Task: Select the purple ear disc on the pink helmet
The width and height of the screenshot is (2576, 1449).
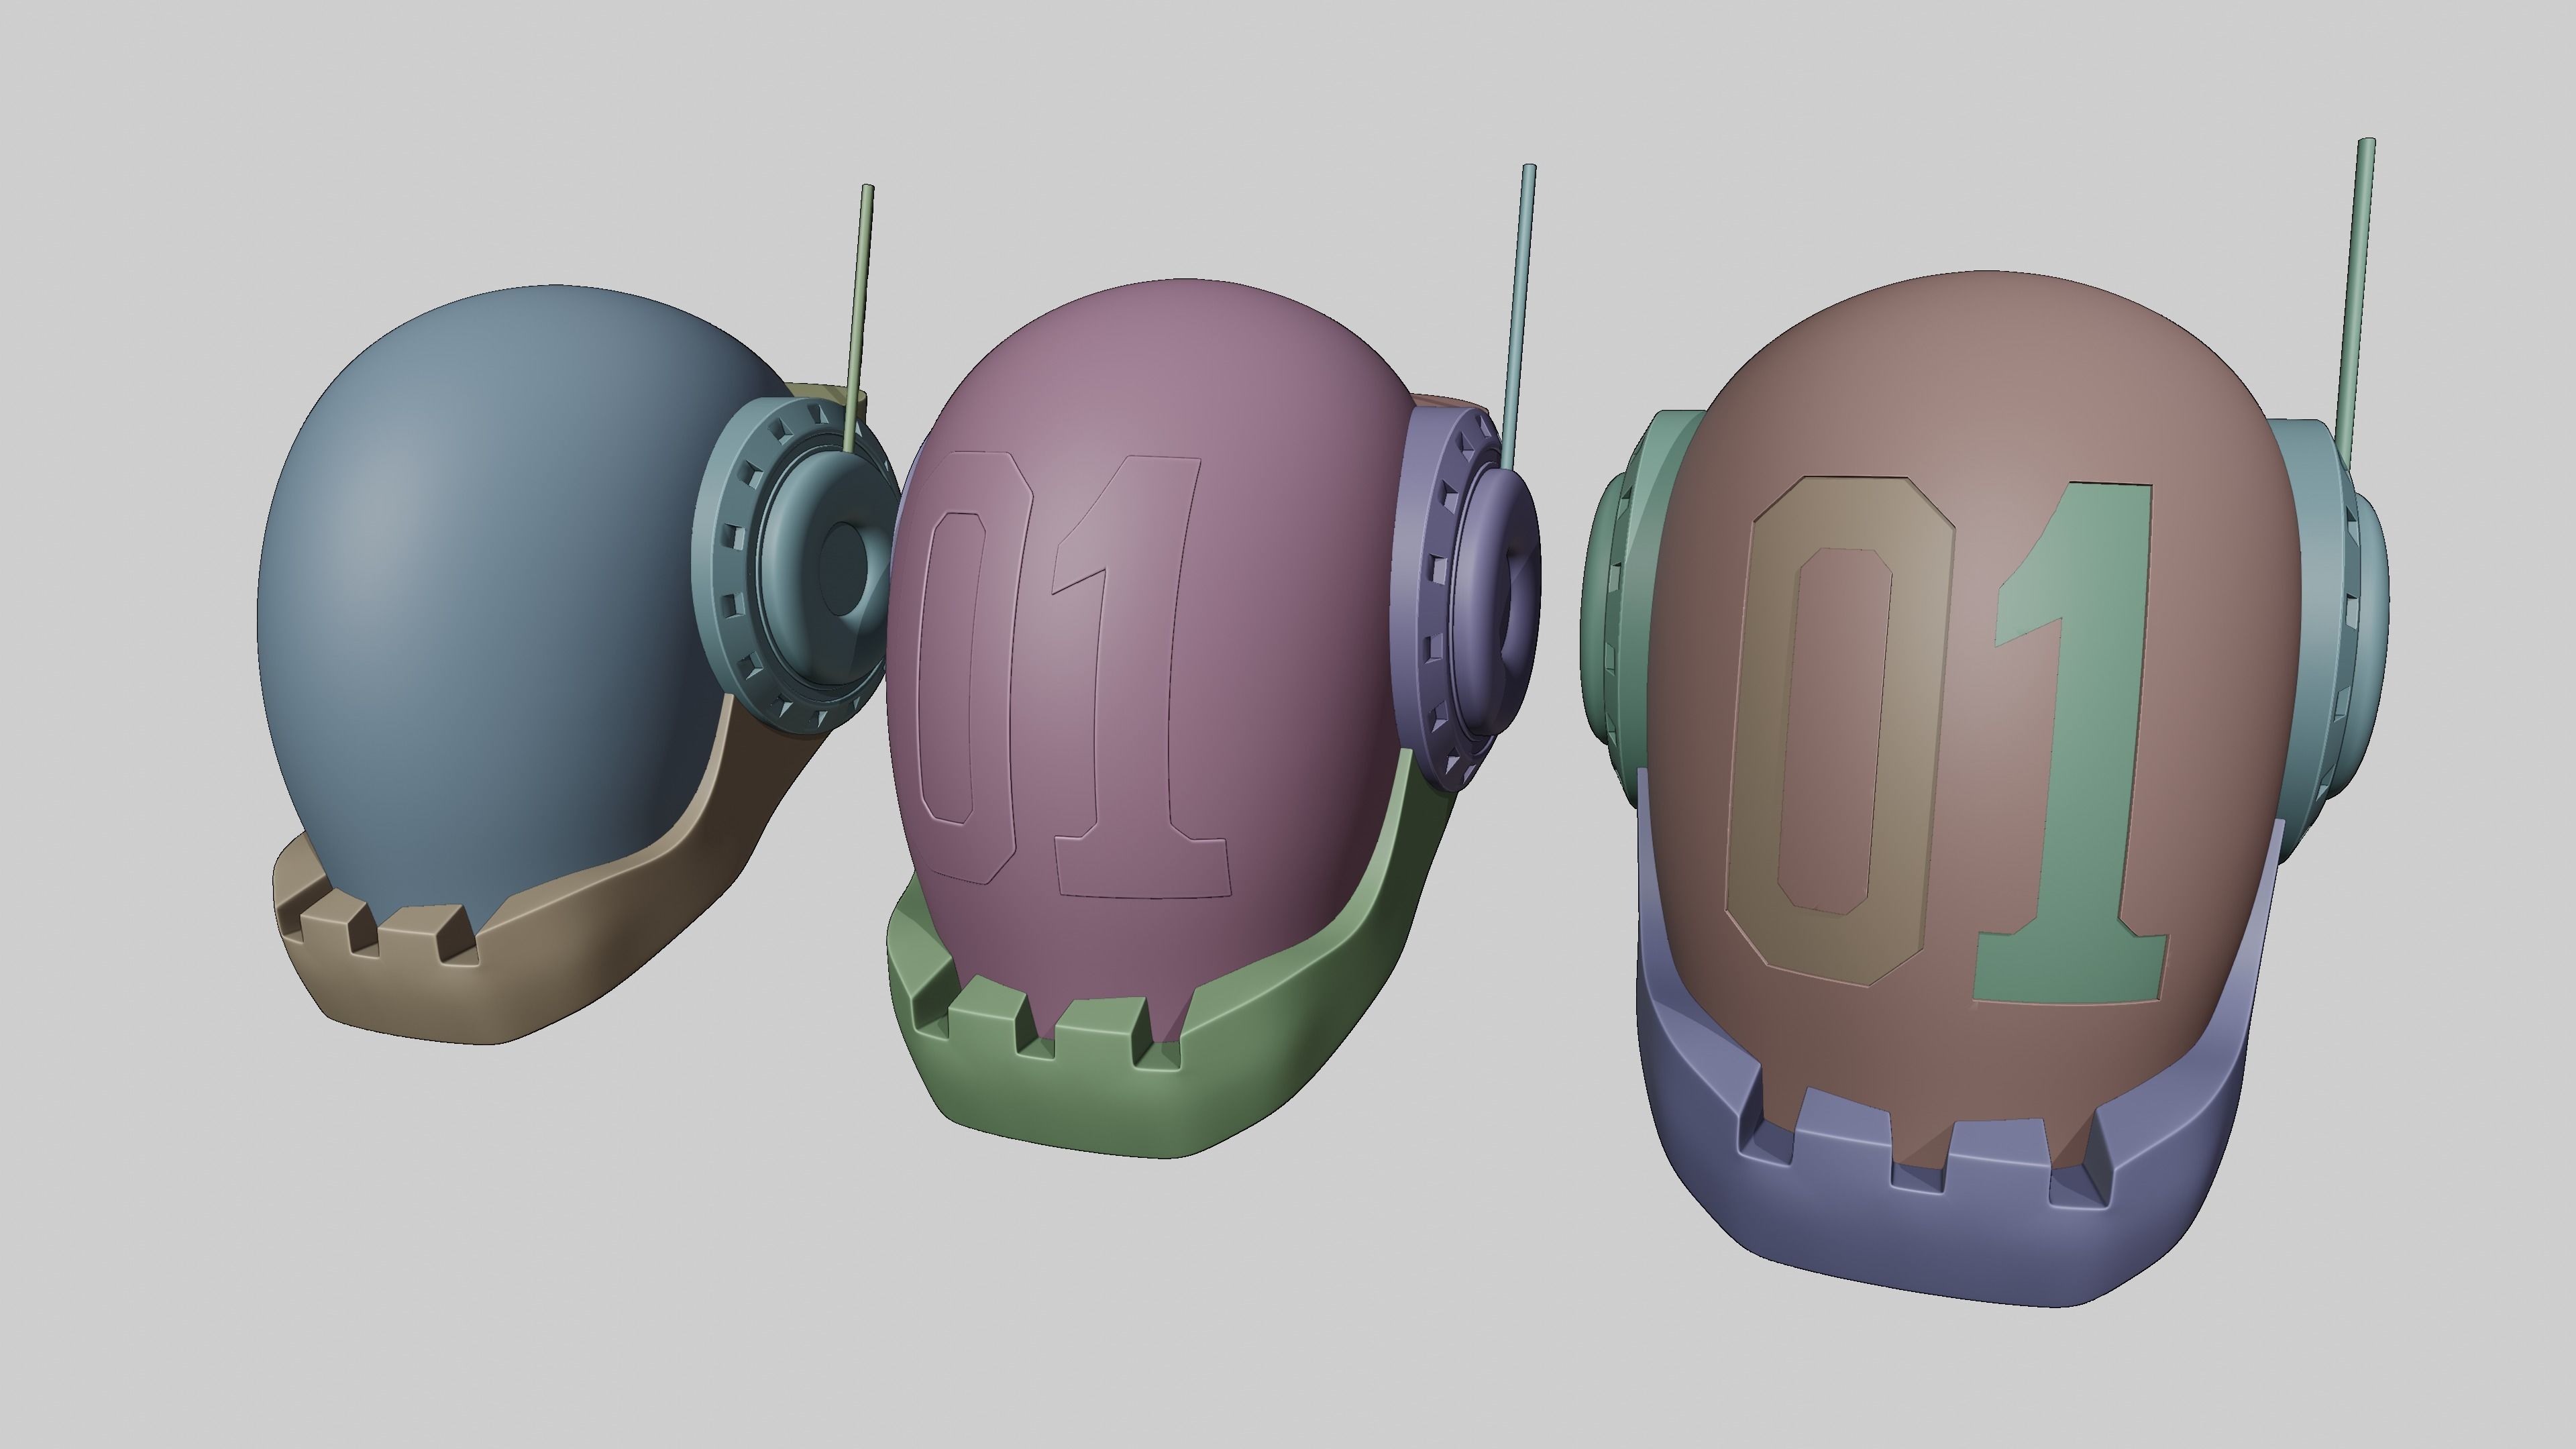Action: point(1465,600)
